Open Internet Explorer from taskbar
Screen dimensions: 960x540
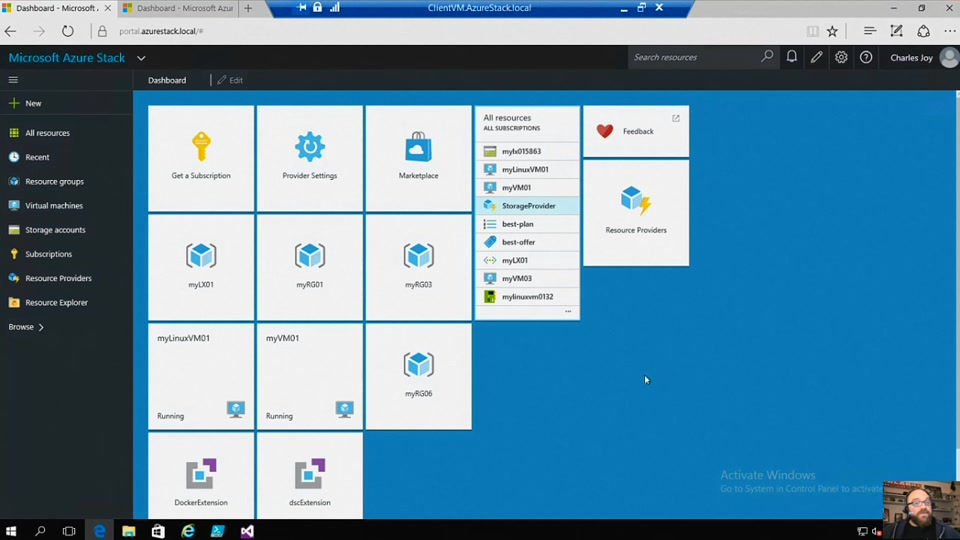[187, 531]
